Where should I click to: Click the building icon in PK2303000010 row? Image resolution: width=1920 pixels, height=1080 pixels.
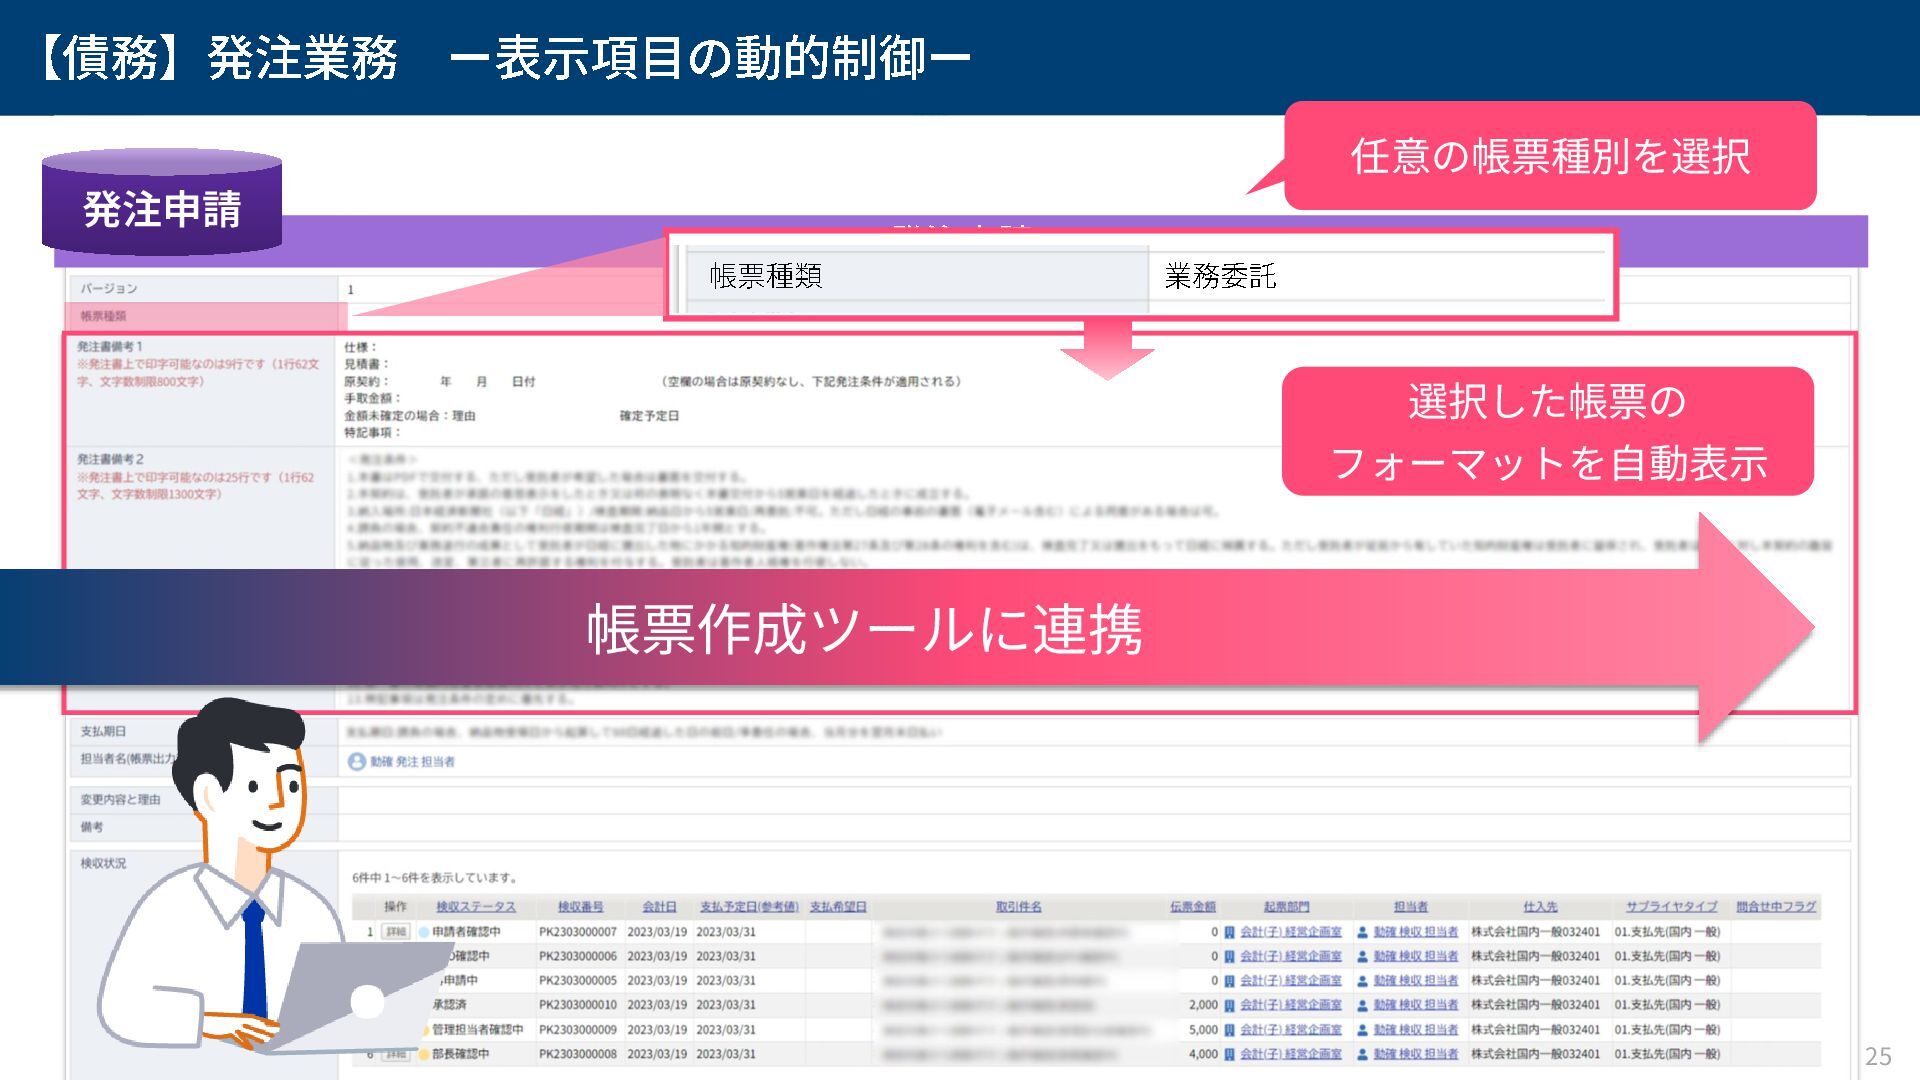coord(1229,1005)
